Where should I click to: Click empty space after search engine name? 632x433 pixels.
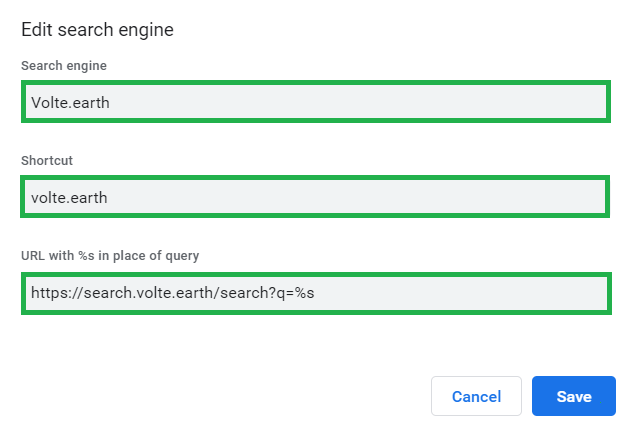[350, 102]
